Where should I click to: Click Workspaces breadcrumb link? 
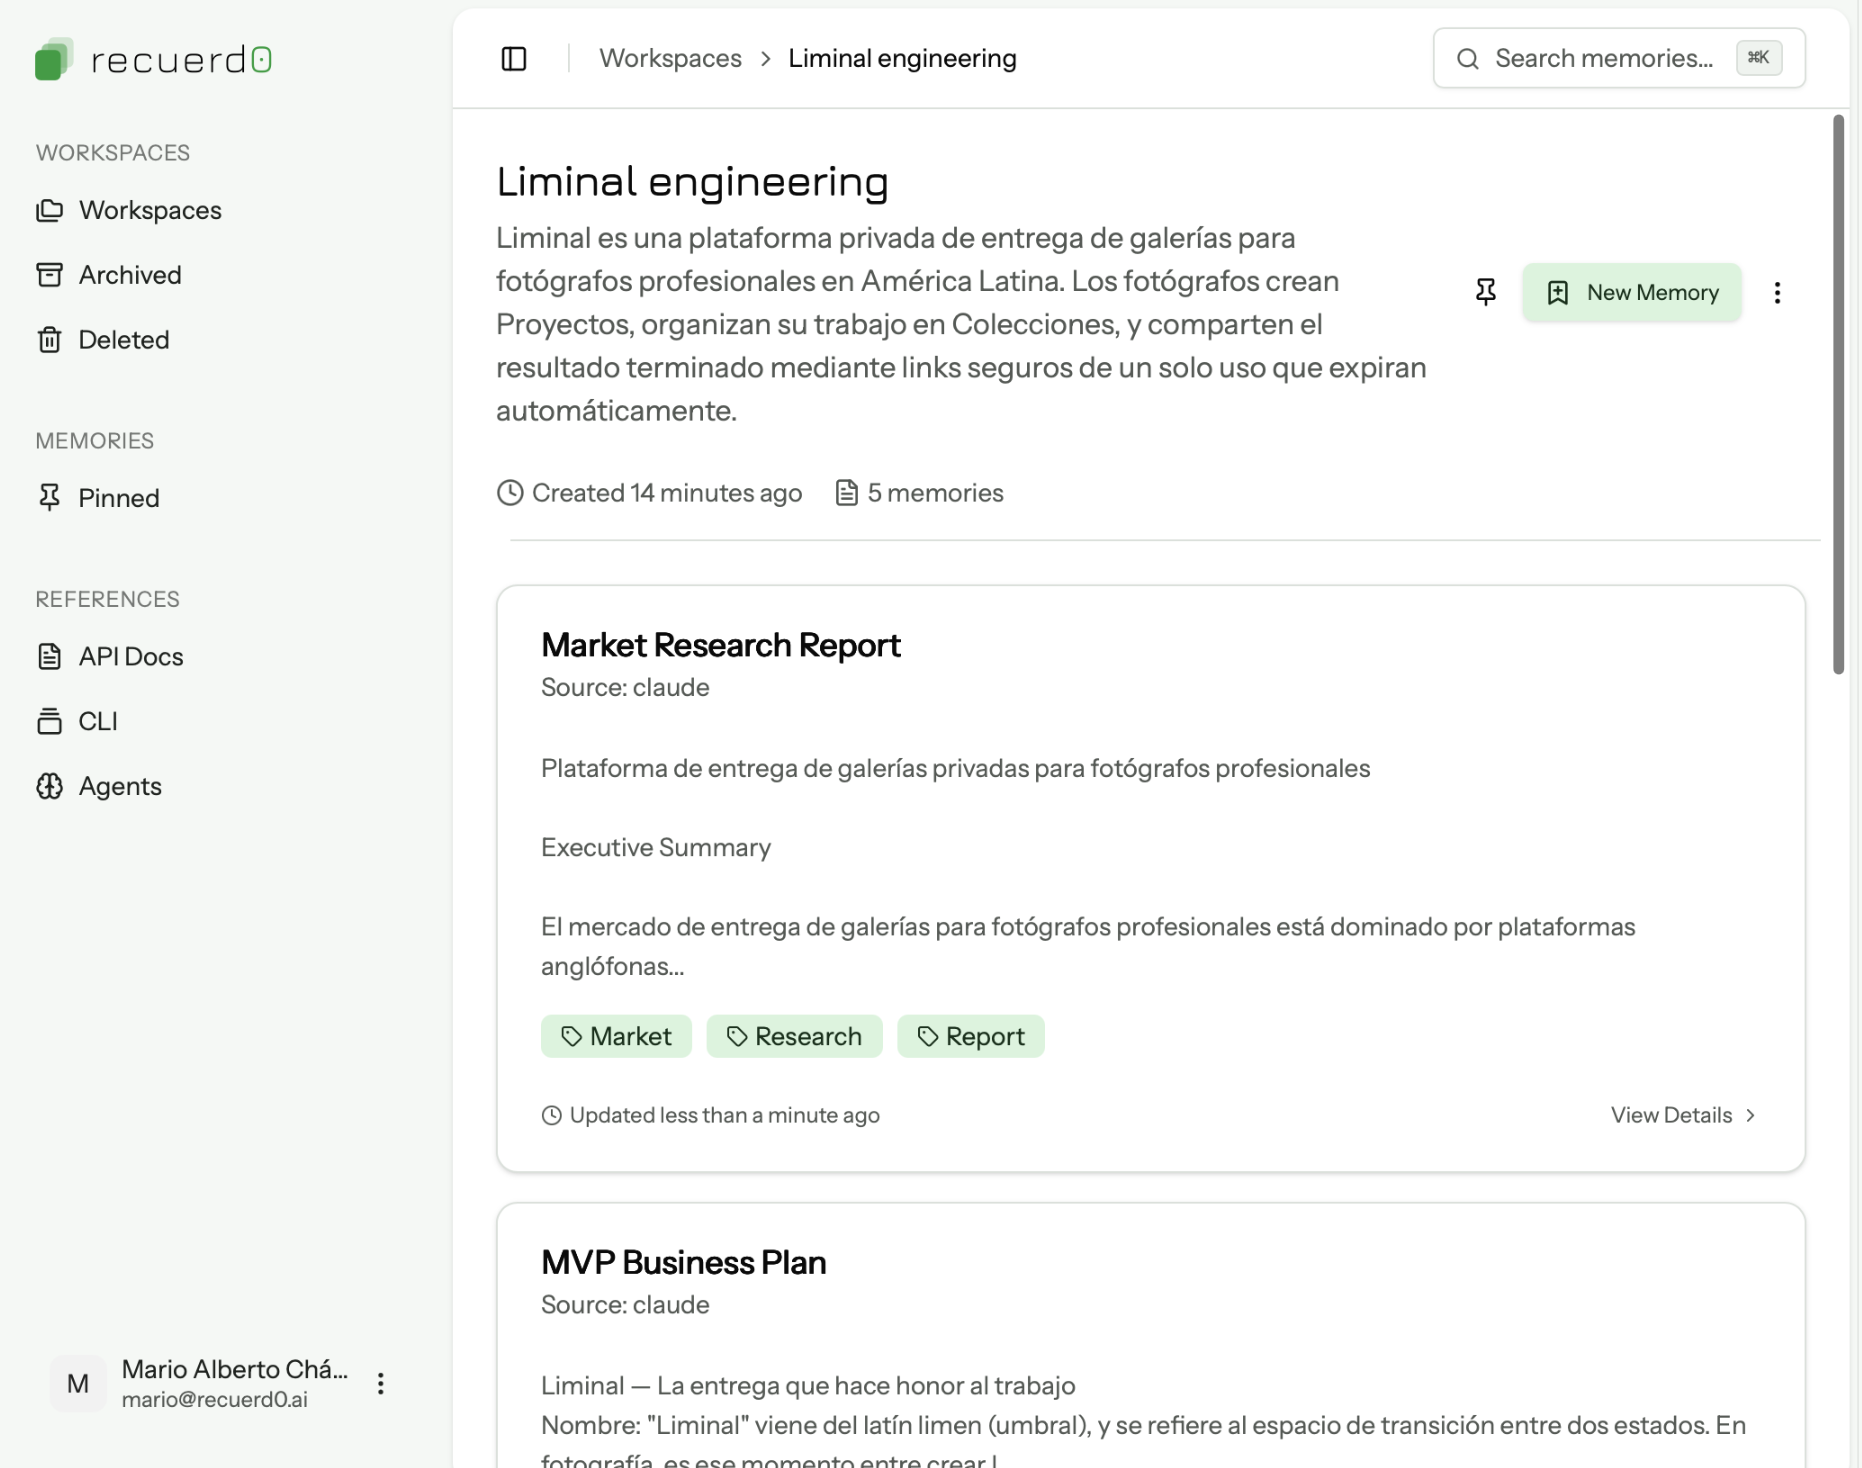[x=670, y=58]
